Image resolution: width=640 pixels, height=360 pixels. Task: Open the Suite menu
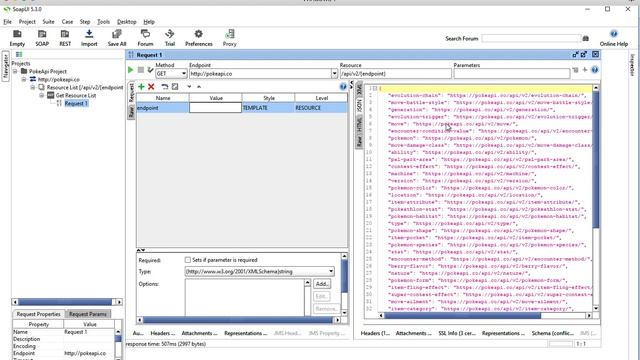tap(48, 22)
